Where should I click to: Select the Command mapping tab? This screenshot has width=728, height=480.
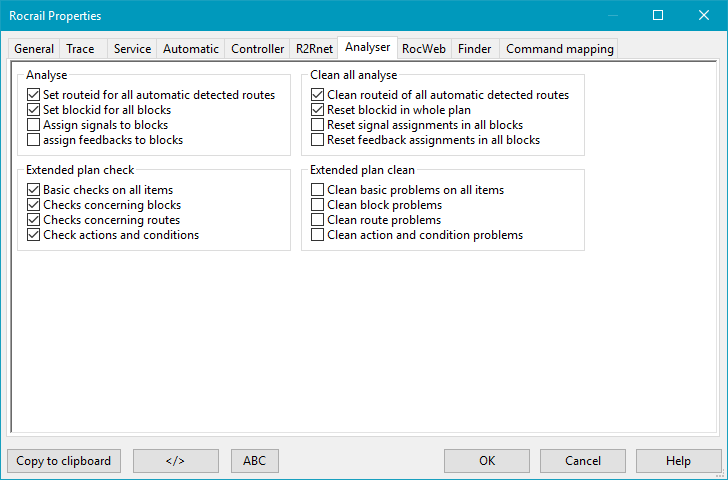coord(558,48)
